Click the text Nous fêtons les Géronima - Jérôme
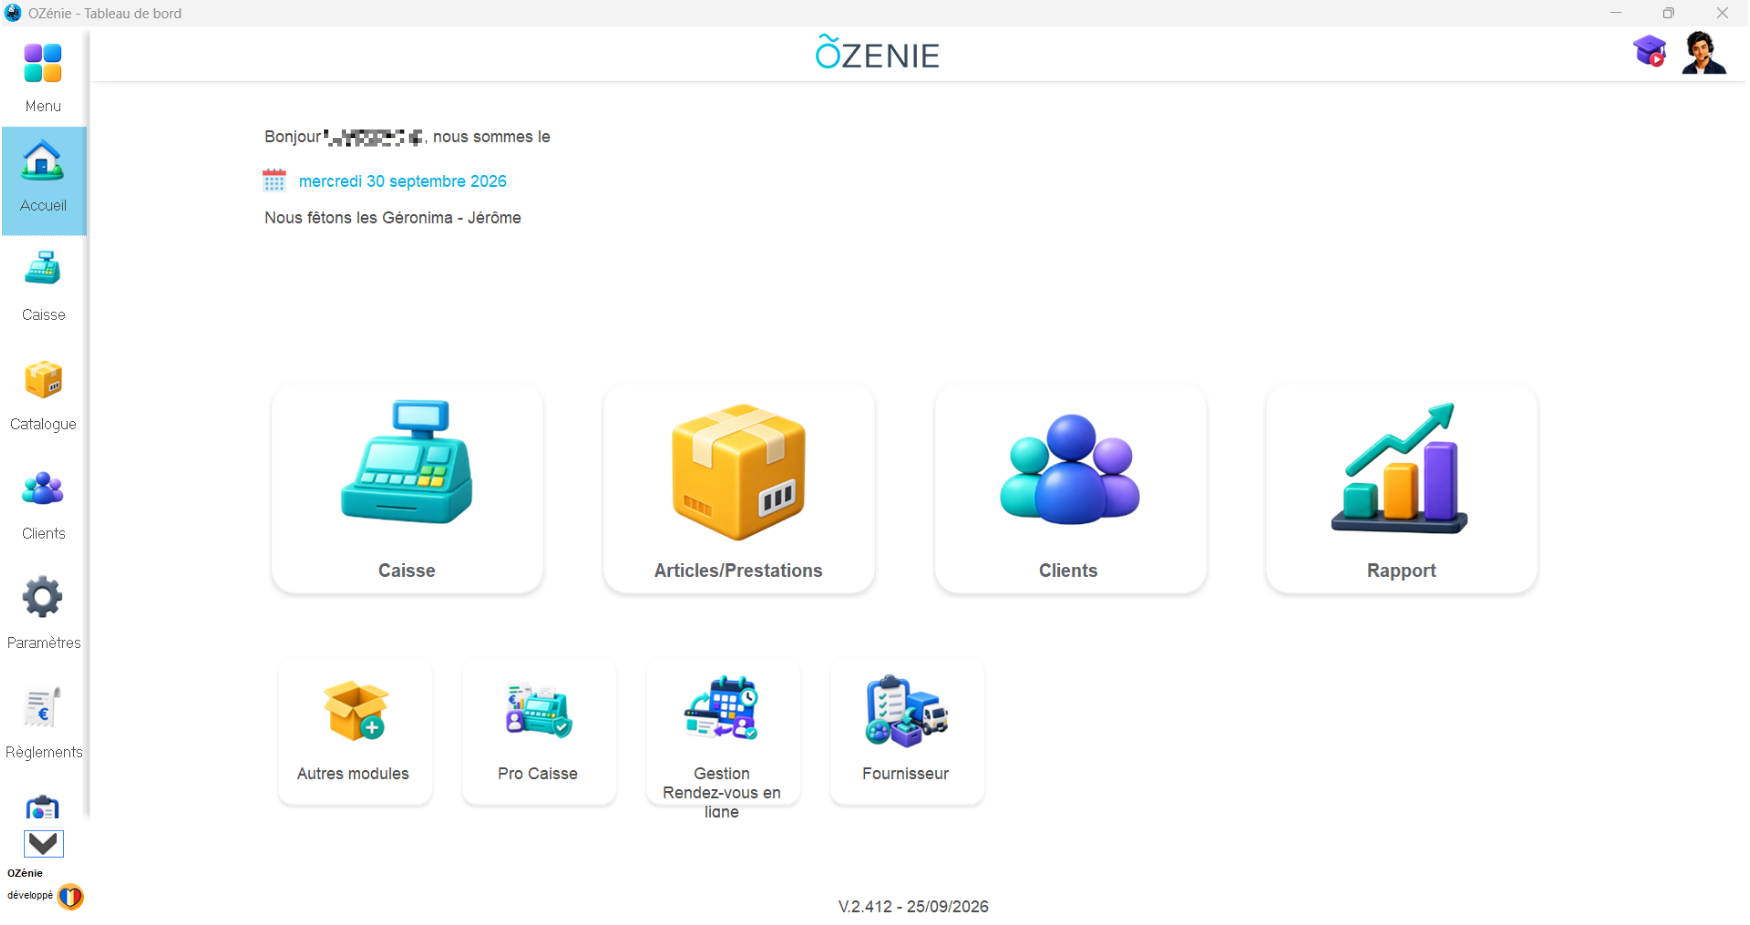 pos(392,217)
